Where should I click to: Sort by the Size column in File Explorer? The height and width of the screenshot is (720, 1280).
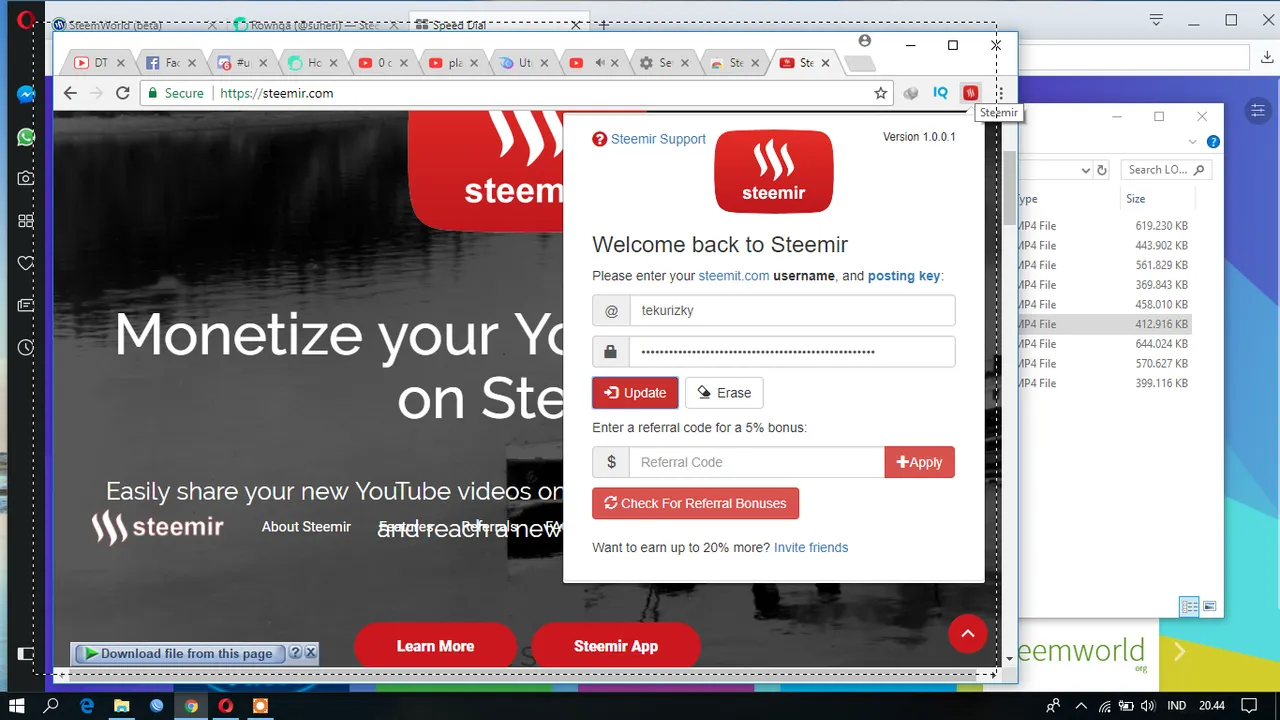pyautogui.click(x=1136, y=199)
